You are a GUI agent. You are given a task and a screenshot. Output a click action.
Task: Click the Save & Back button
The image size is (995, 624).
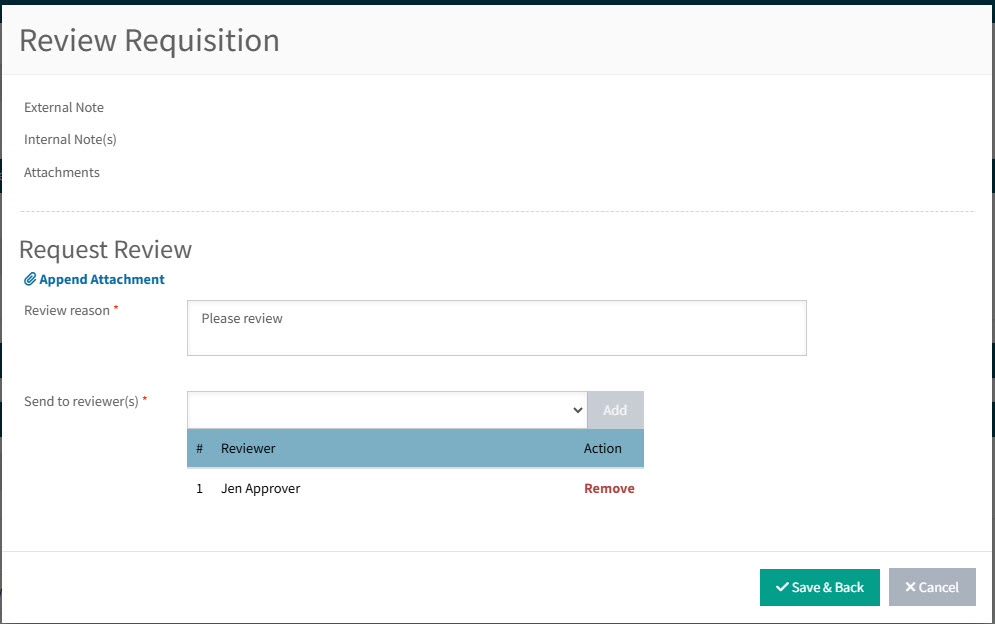click(x=819, y=587)
